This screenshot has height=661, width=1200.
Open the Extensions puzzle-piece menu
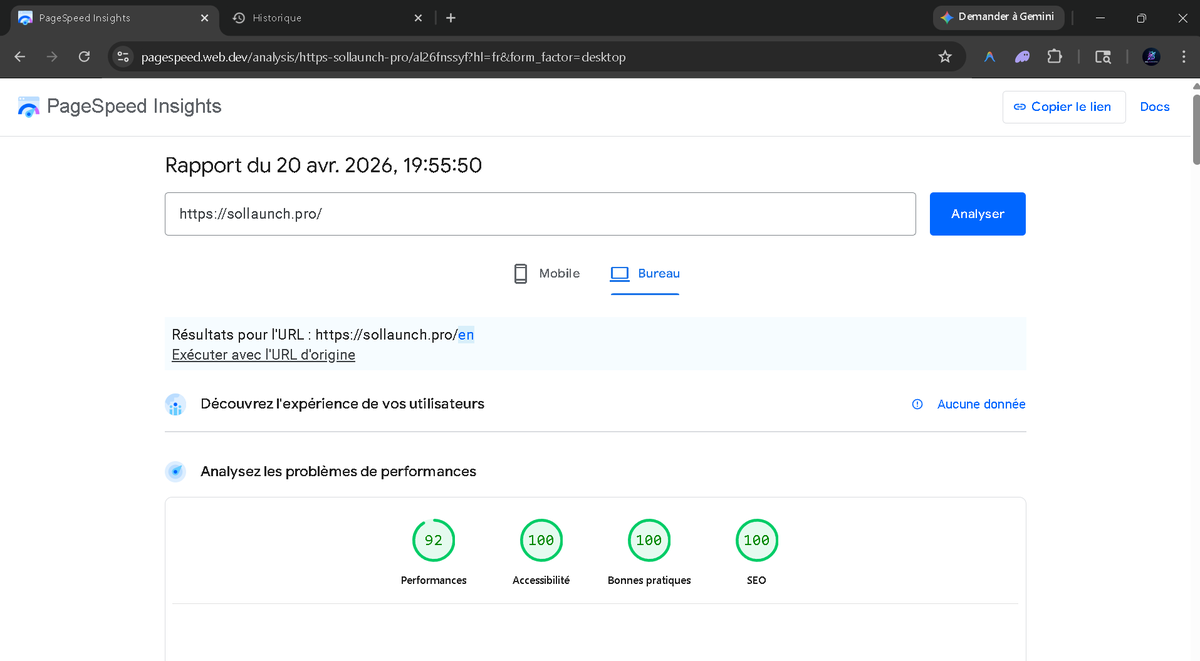[x=1054, y=57]
